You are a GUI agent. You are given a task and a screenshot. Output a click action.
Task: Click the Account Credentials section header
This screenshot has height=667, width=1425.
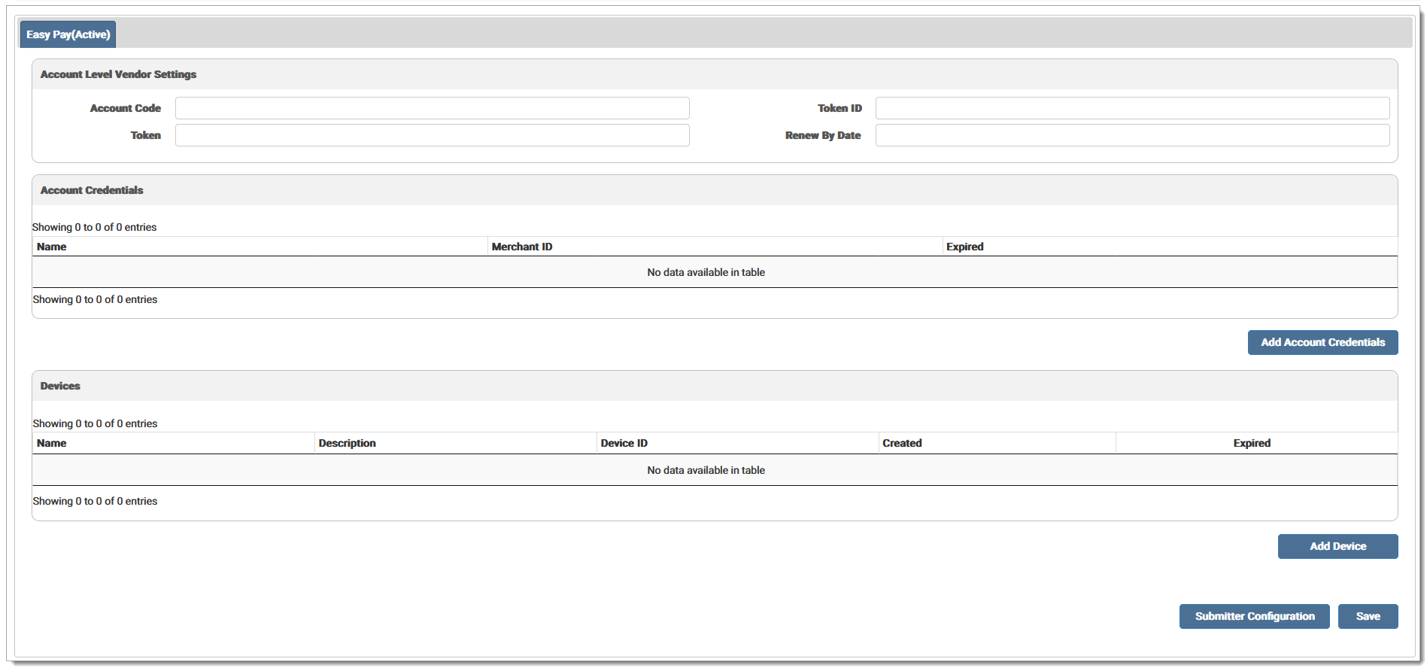coord(92,190)
